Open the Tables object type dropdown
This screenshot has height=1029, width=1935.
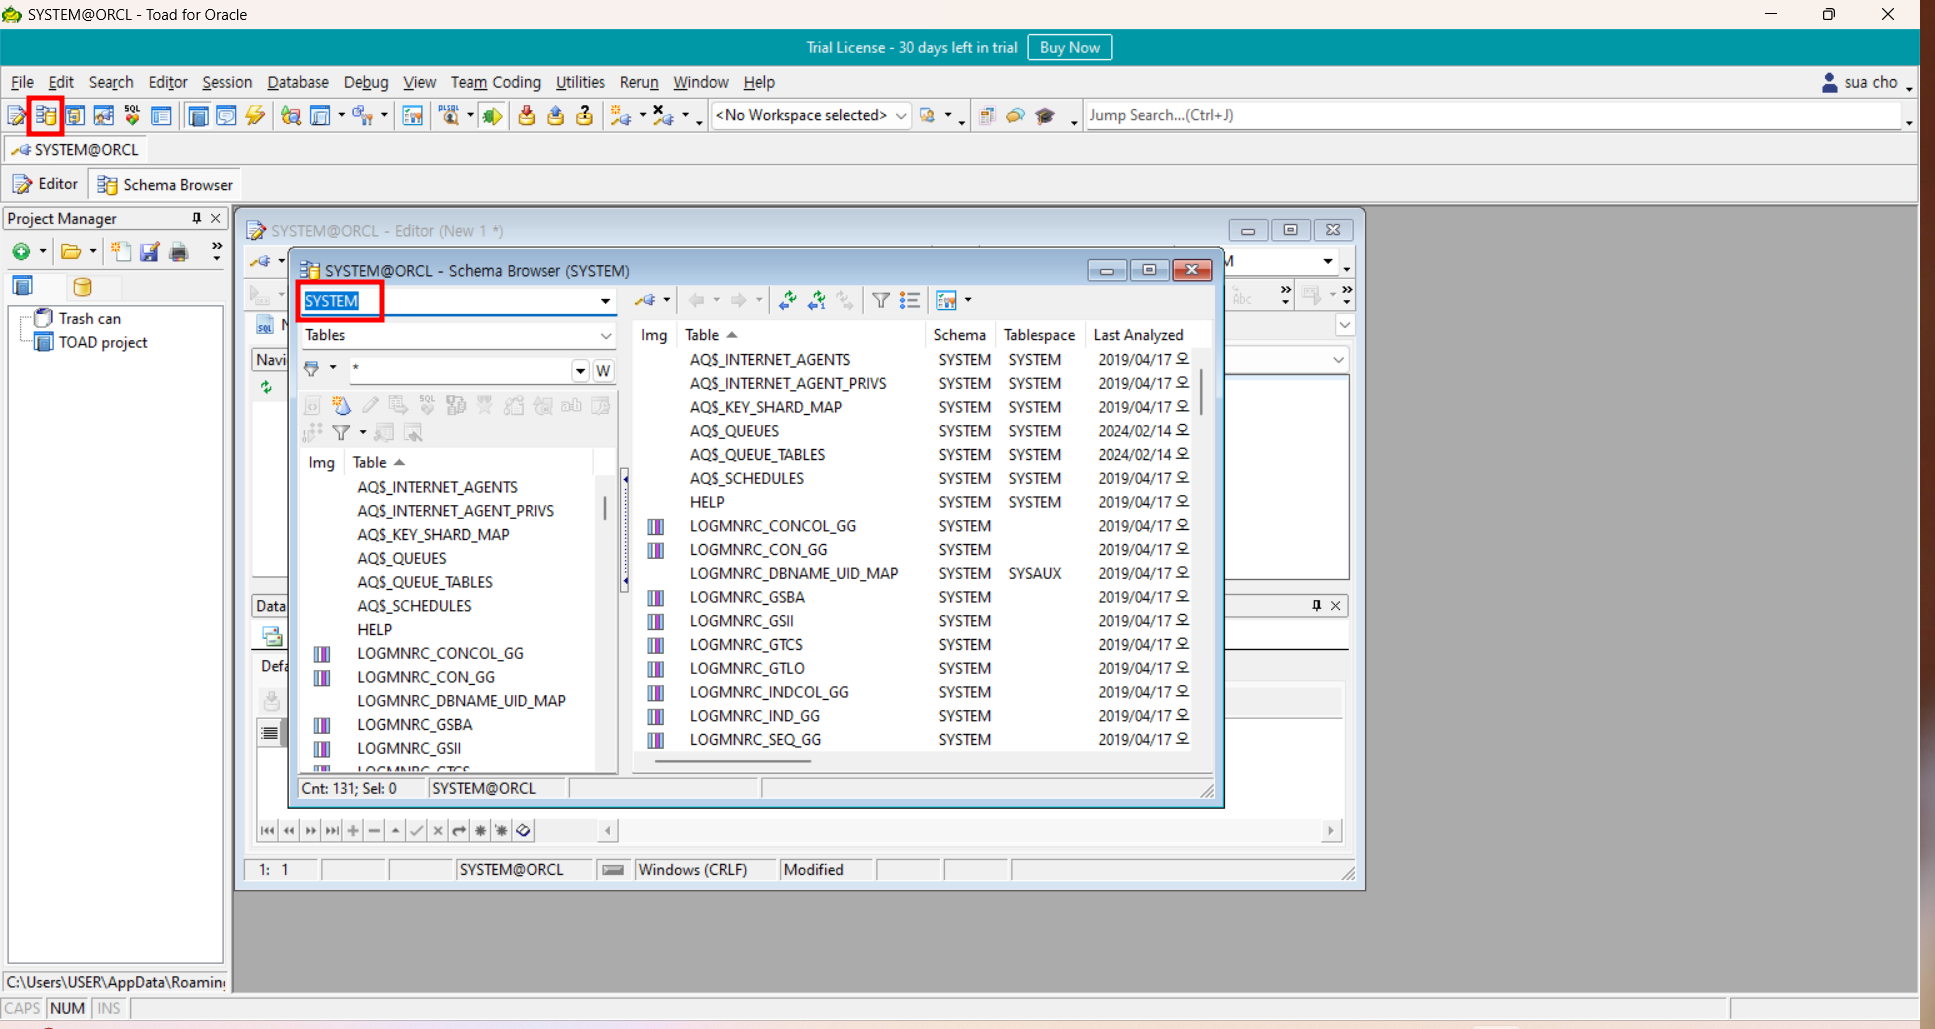(606, 335)
